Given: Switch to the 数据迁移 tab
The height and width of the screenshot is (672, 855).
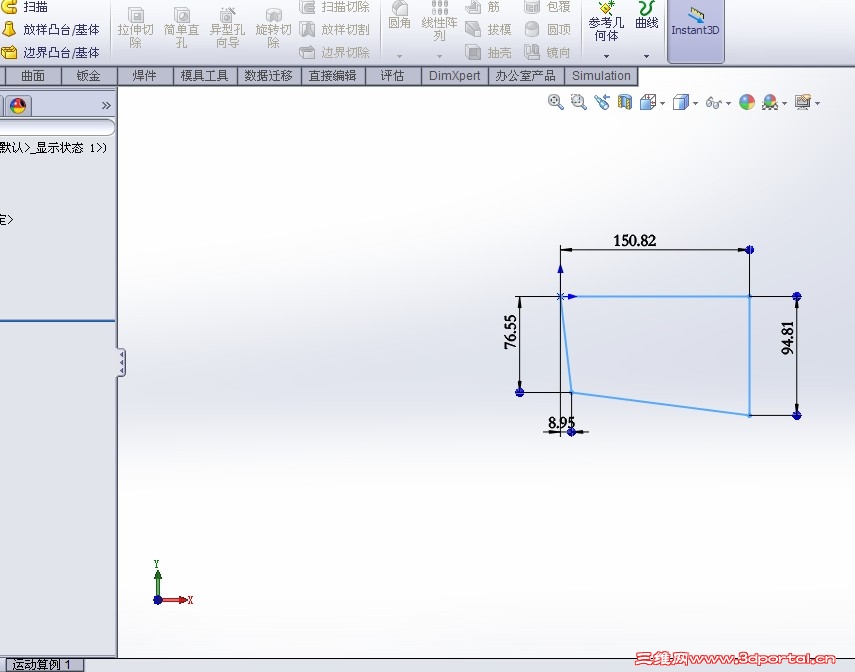Looking at the screenshot, I should (268, 76).
